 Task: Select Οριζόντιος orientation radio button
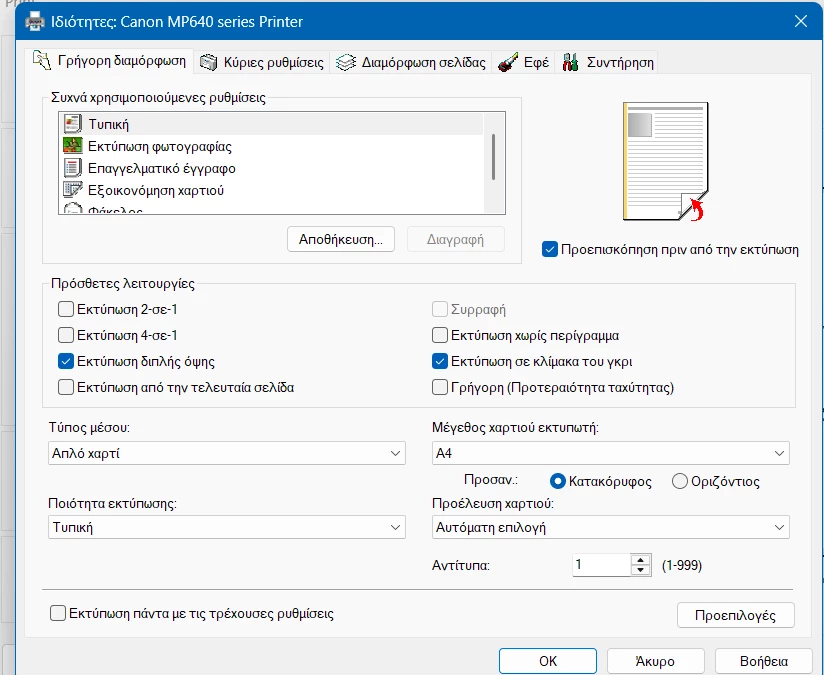(x=679, y=481)
